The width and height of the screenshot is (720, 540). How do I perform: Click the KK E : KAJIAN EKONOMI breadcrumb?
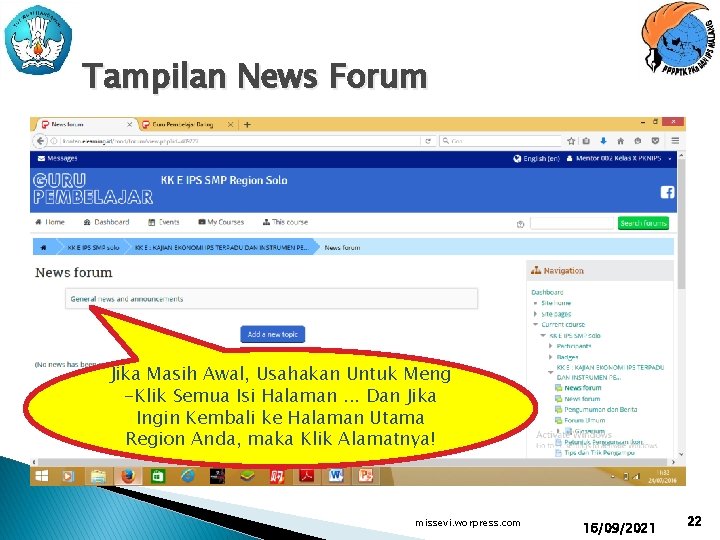coord(222,248)
